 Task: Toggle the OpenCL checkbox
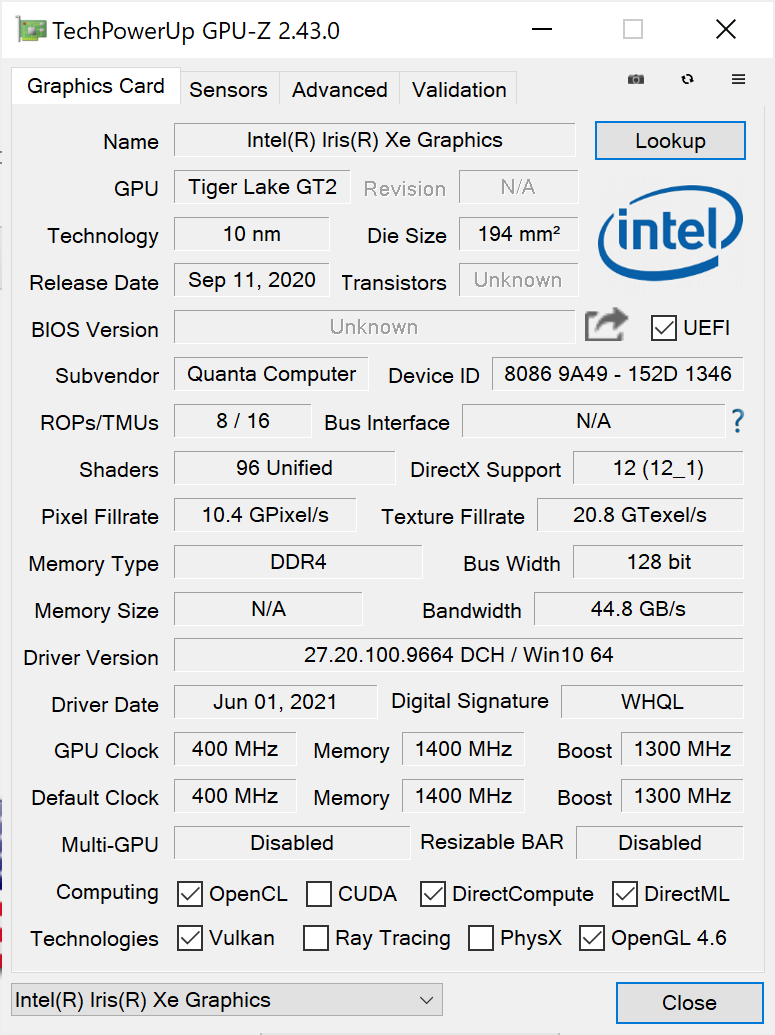pos(190,893)
